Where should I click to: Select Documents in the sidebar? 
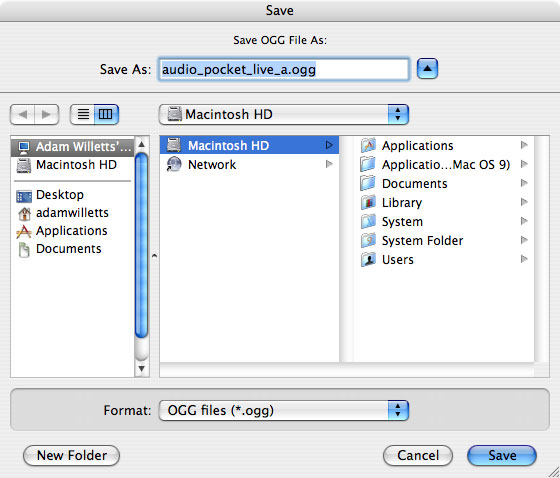(x=72, y=249)
